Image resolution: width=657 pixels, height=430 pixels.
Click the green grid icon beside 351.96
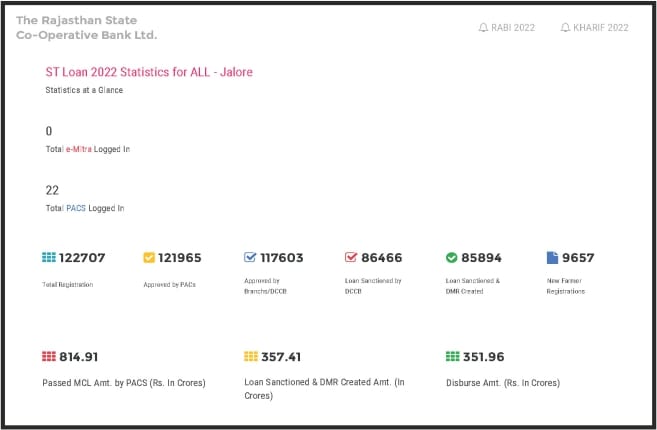[x=452, y=356]
